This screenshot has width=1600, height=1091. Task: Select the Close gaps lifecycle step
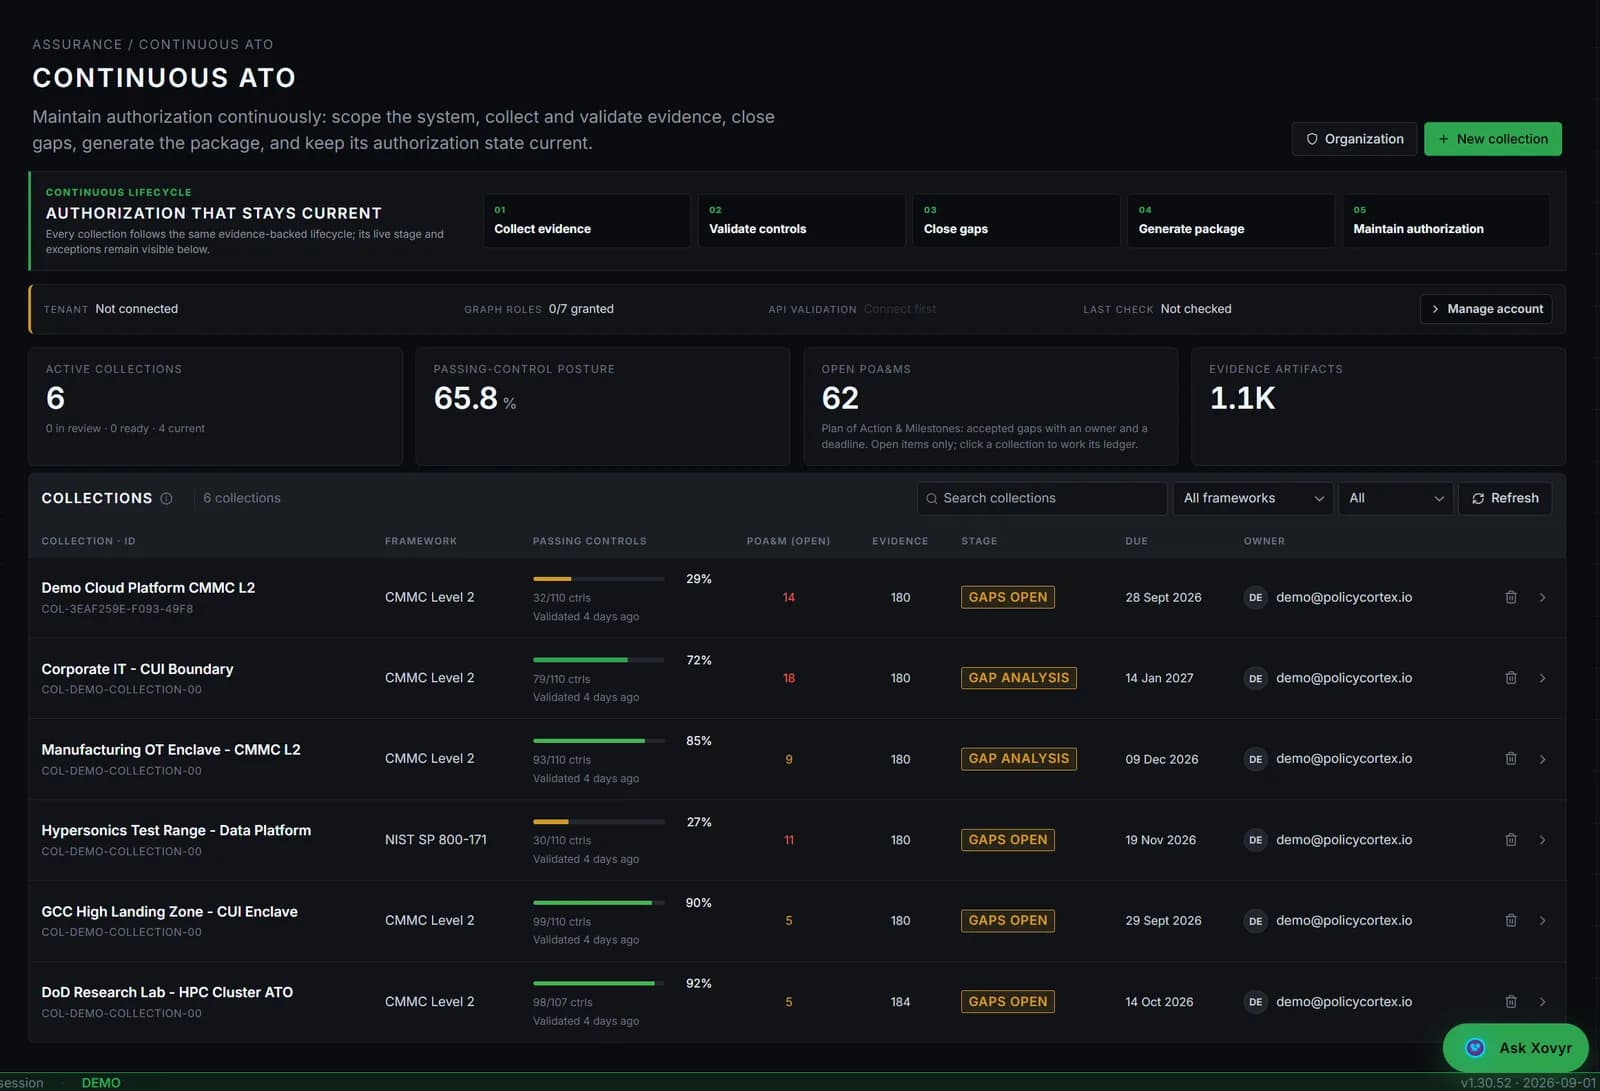1016,220
